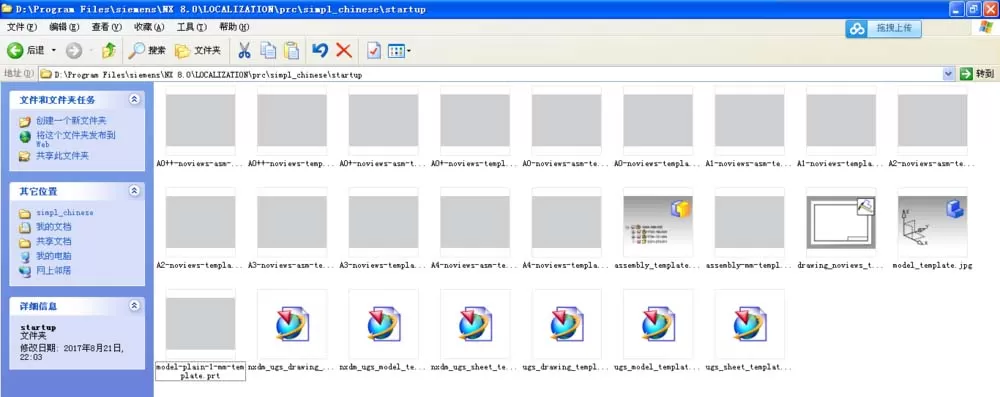Select the A0+-noviews-asm-t file thumbnail
This screenshot has width=1000, height=397.
(x=383, y=121)
